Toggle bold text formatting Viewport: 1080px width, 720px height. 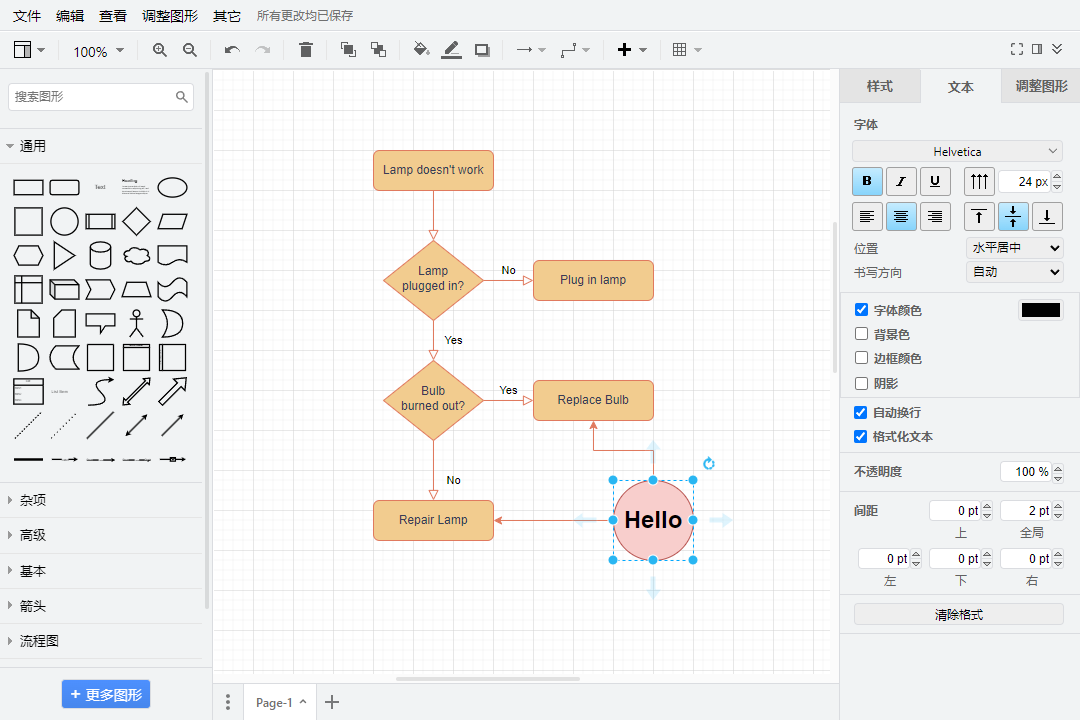tap(867, 181)
